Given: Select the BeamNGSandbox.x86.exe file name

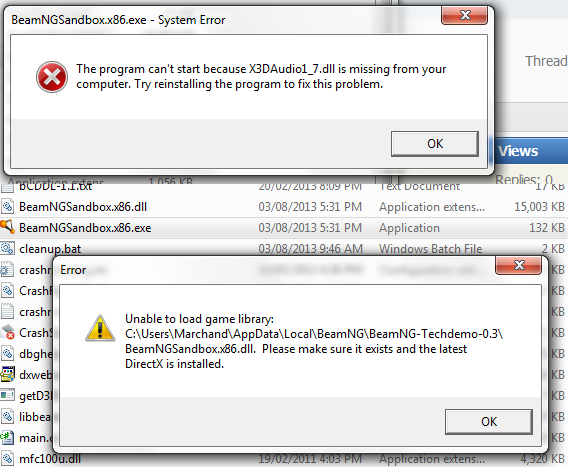Looking at the screenshot, I should click(85, 228).
